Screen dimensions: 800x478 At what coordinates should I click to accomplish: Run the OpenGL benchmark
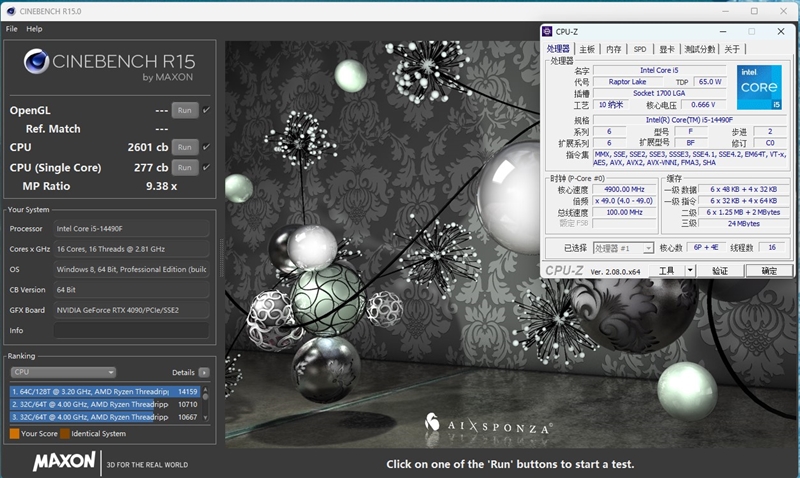[x=185, y=110]
